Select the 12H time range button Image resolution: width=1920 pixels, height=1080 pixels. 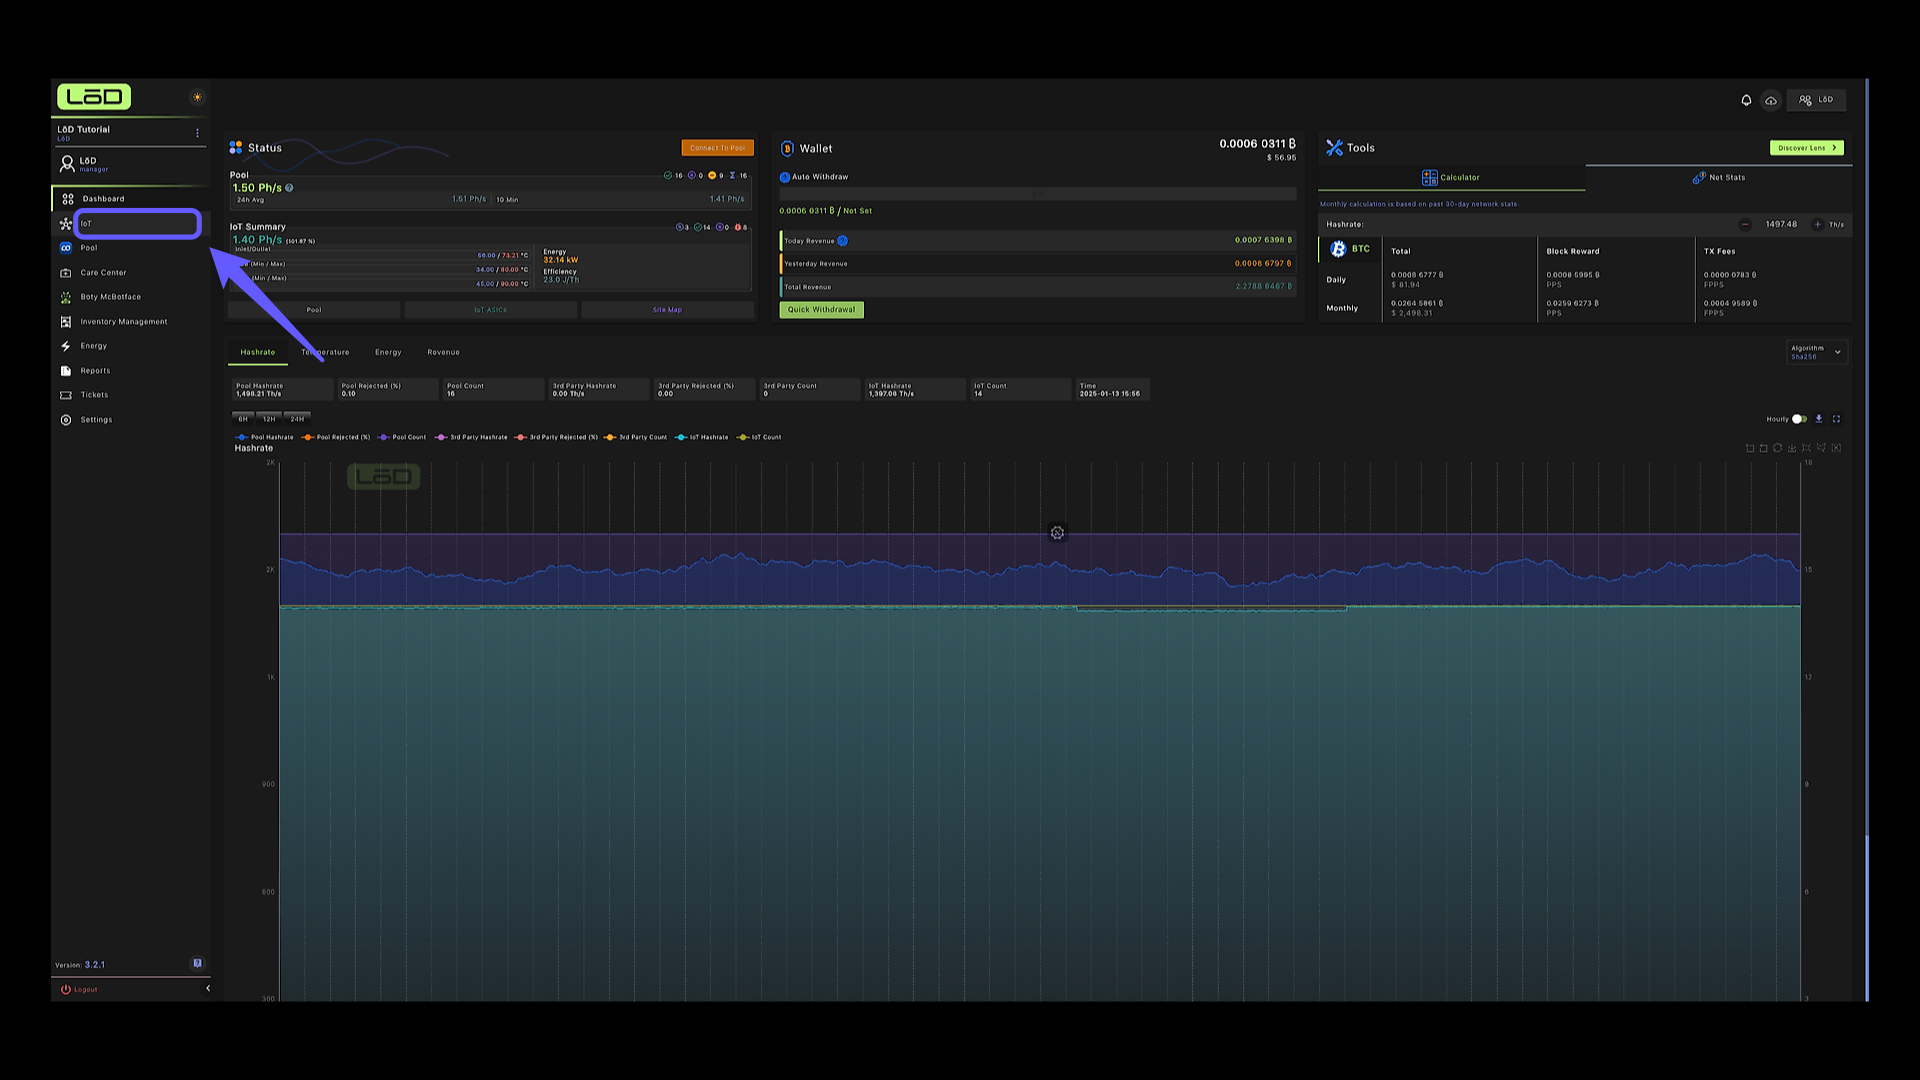tap(269, 419)
